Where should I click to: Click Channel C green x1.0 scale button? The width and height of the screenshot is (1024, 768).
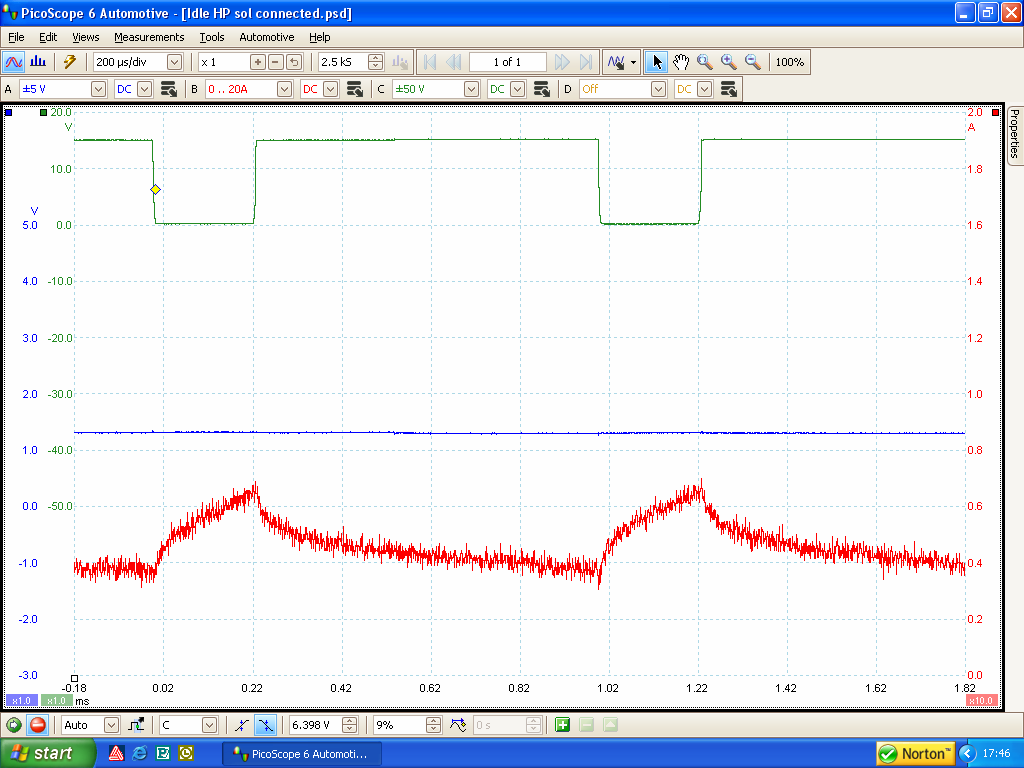57,701
